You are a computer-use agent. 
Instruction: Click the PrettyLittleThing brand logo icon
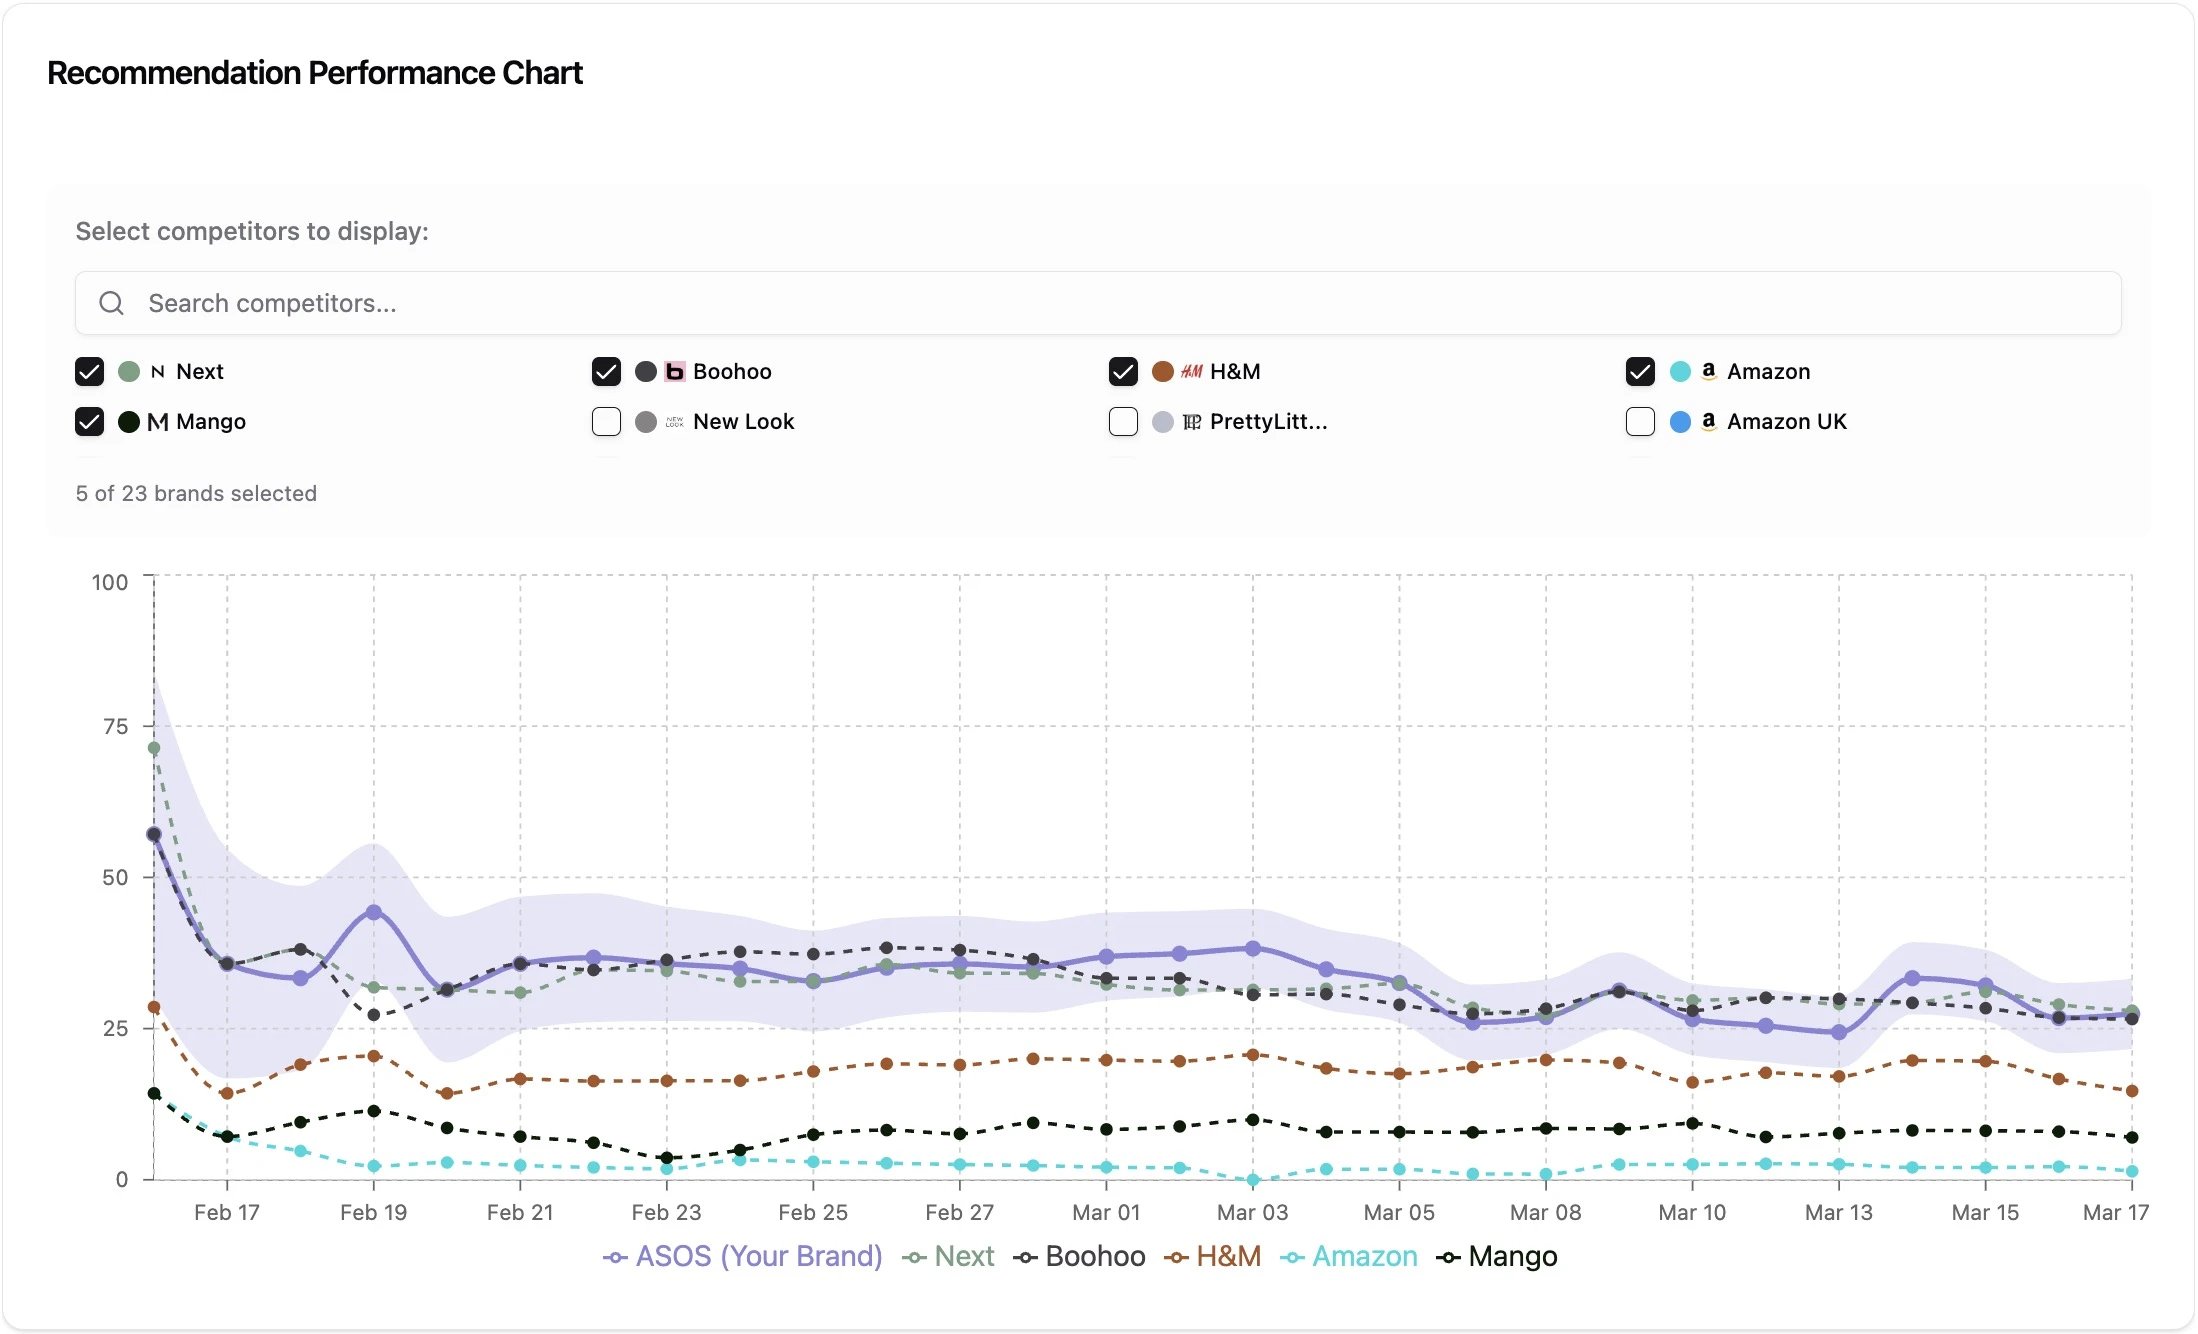coord(1191,422)
